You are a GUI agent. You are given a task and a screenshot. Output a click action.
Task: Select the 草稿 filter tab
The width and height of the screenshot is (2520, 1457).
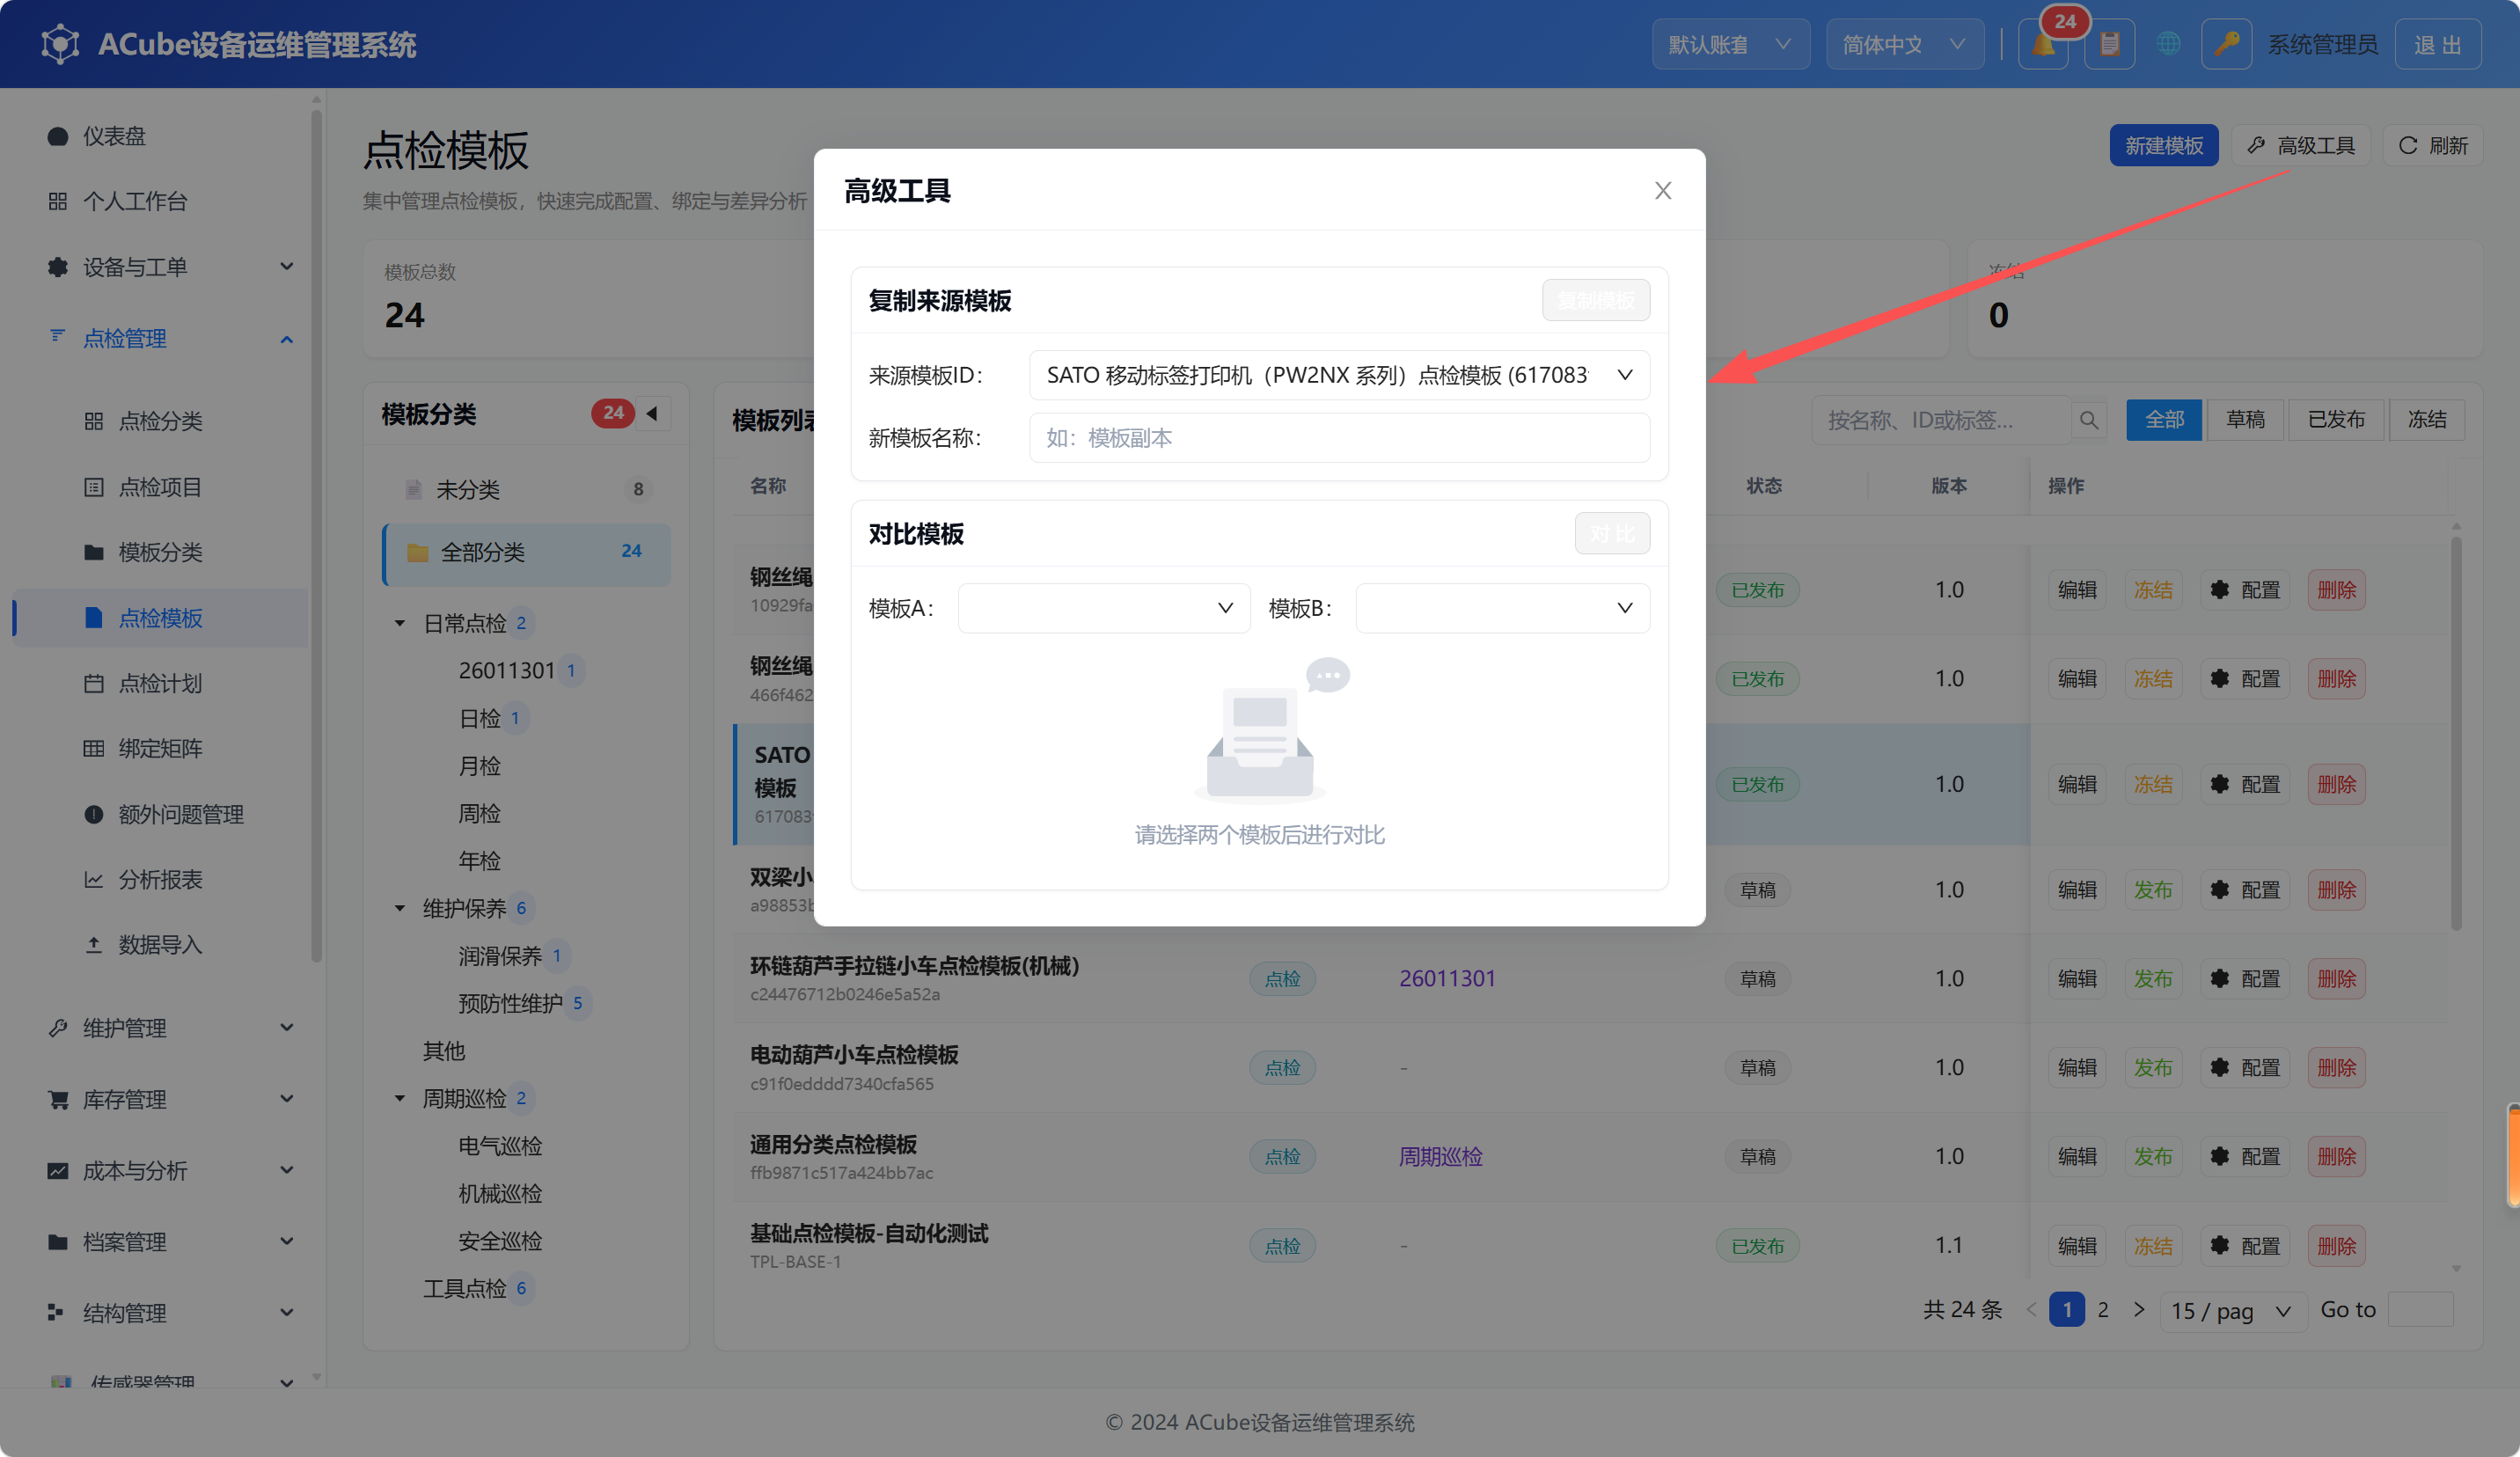2245,420
